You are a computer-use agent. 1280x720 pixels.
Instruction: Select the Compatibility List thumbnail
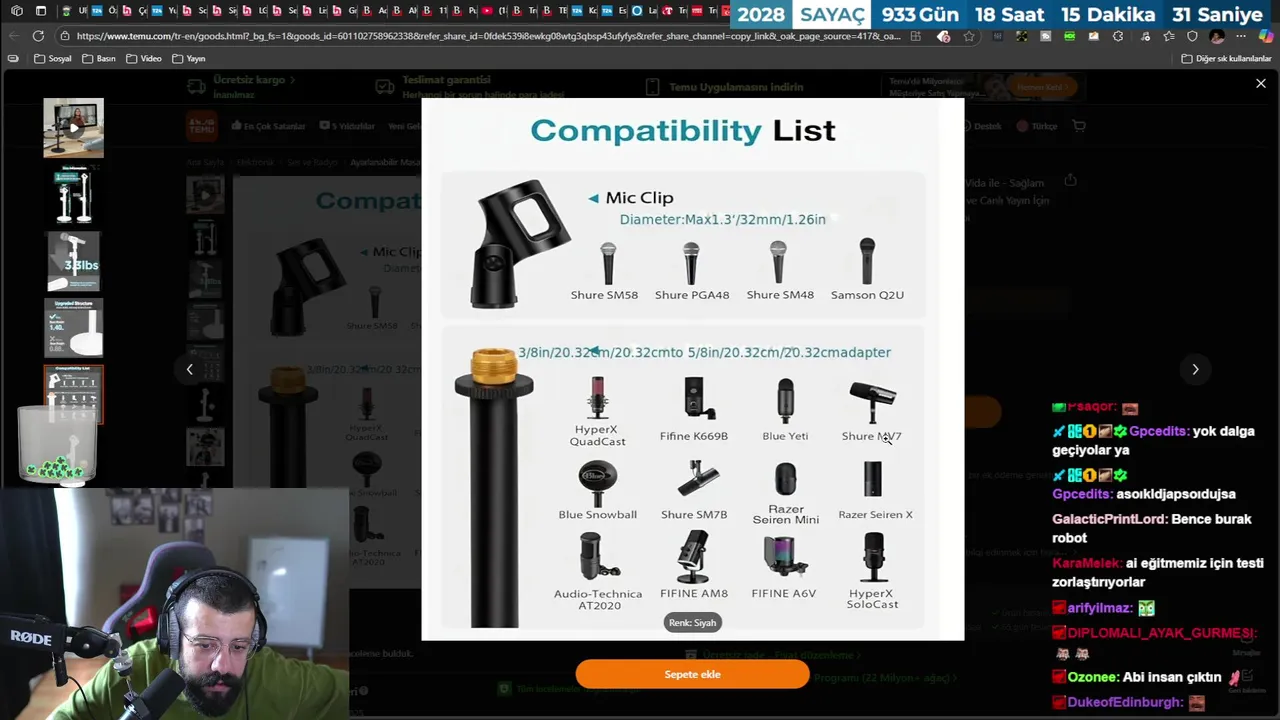[x=73, y=393]
